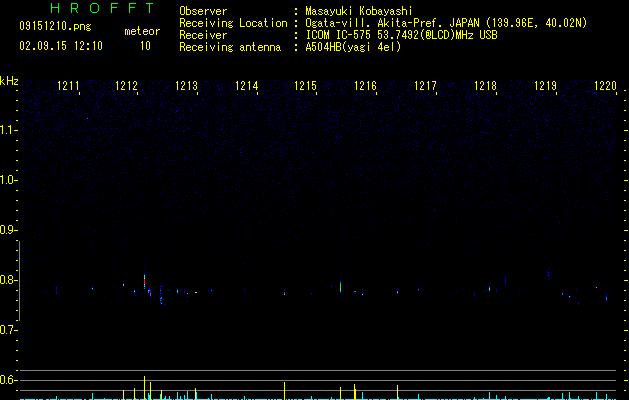
Task: Click the ICOM IC-575 53.7492 MHz USB text
Action: coord(401,35)
